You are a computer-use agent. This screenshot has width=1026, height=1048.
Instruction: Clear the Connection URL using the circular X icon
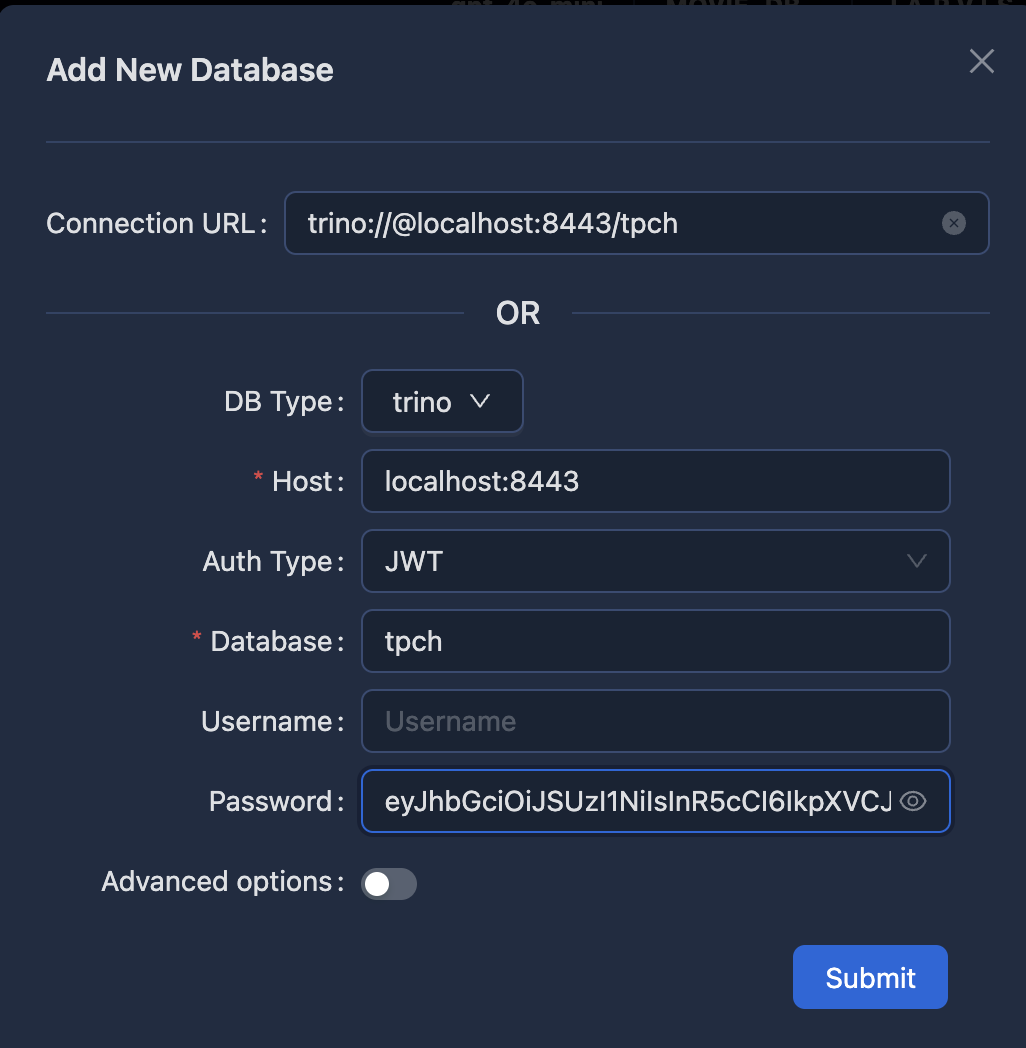coord(953,223)
